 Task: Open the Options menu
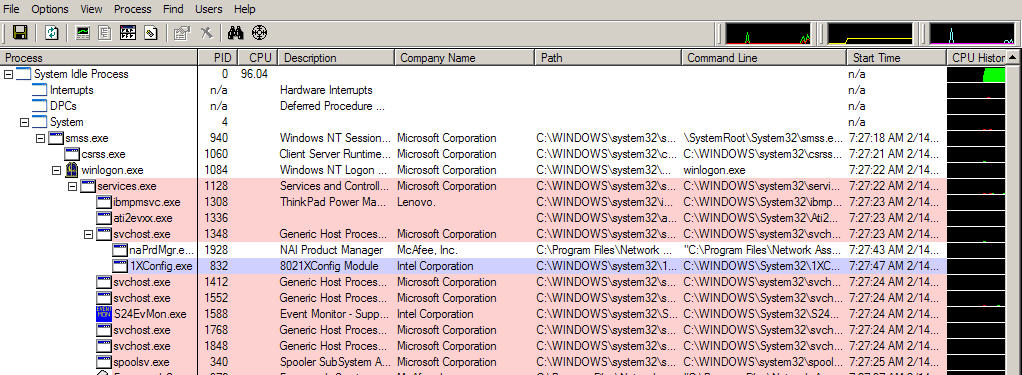[50, 9]
